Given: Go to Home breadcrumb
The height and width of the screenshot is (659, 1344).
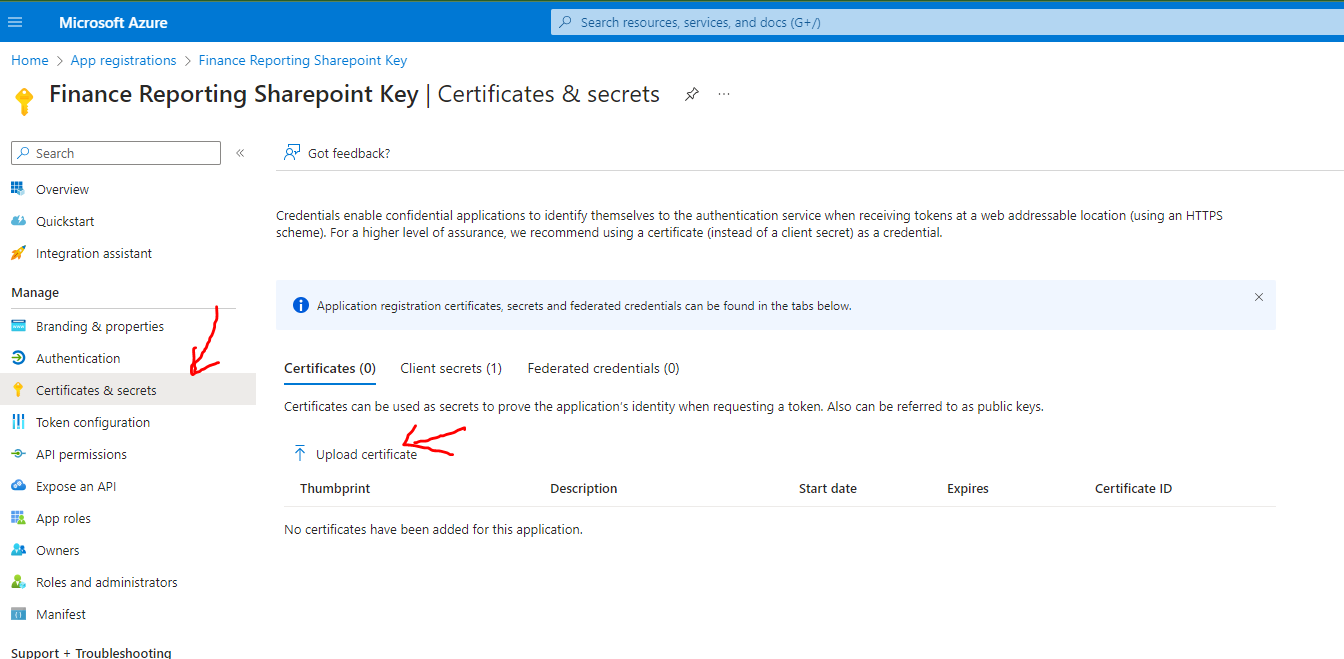Looking at the screenshot, I should [x=30, y=60].
